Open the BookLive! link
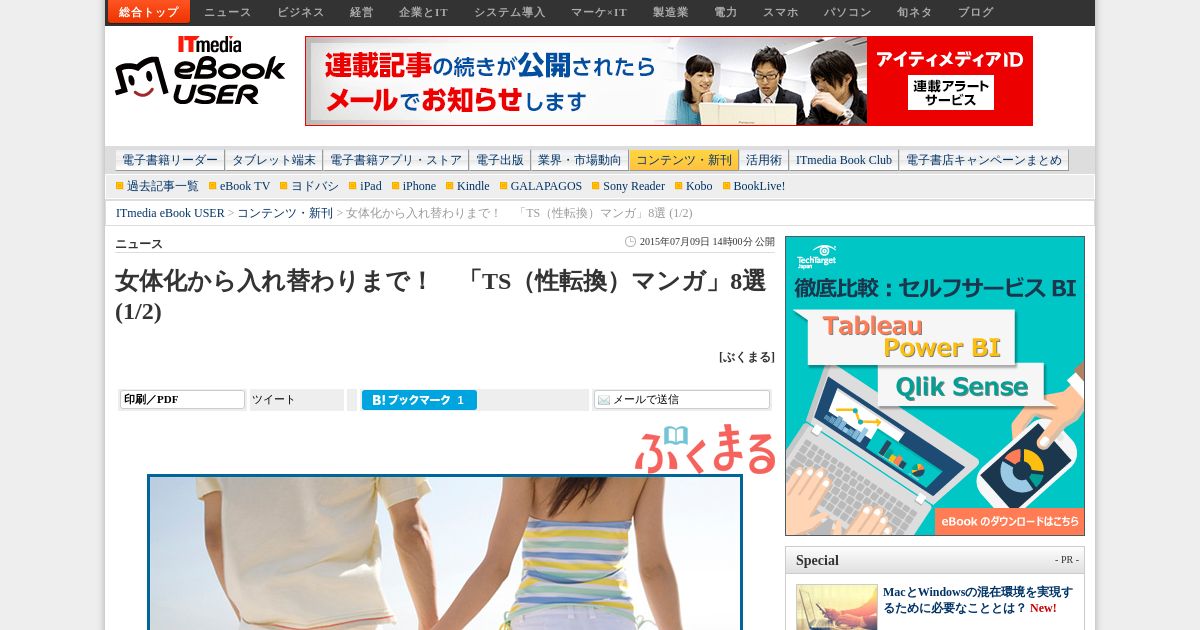This screenshot has height=630, width=1200. pos(759,186)
